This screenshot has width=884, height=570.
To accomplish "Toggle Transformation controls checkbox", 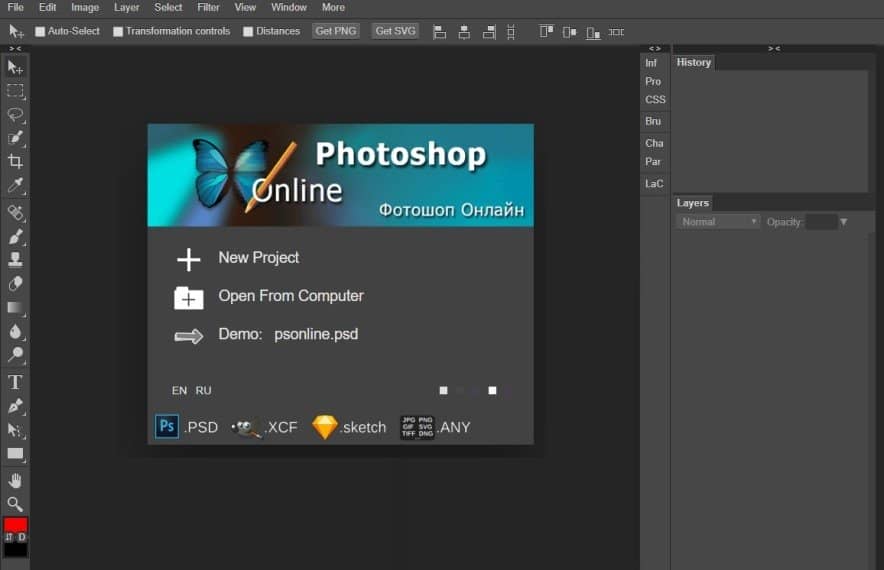I will click(118, 31).
